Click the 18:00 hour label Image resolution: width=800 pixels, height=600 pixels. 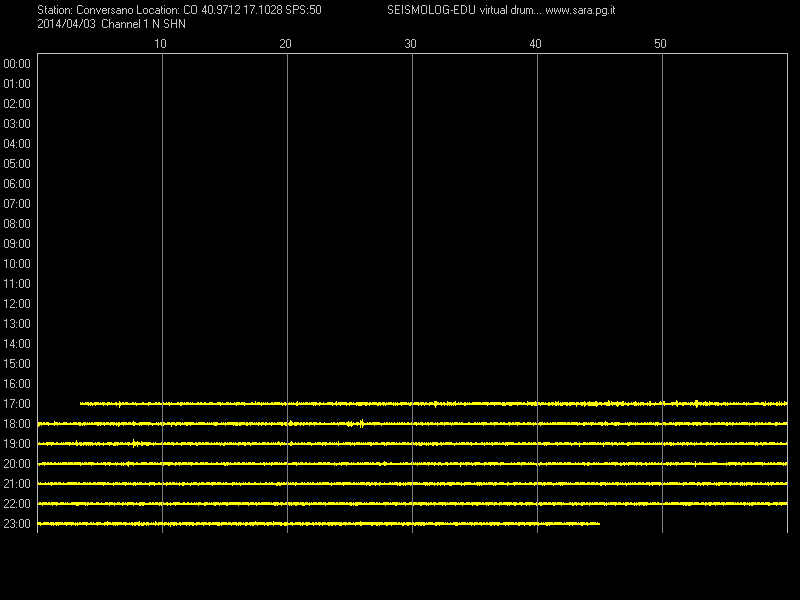coord(17,424)
